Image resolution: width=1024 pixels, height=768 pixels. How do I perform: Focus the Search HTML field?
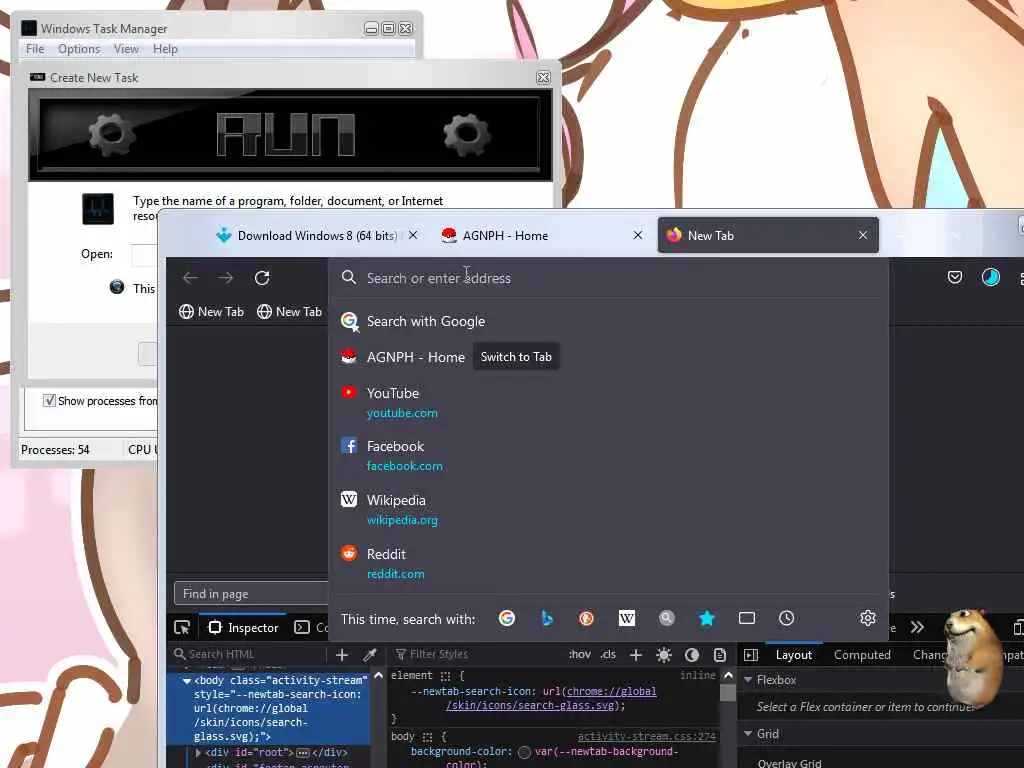tap(248, 654)
